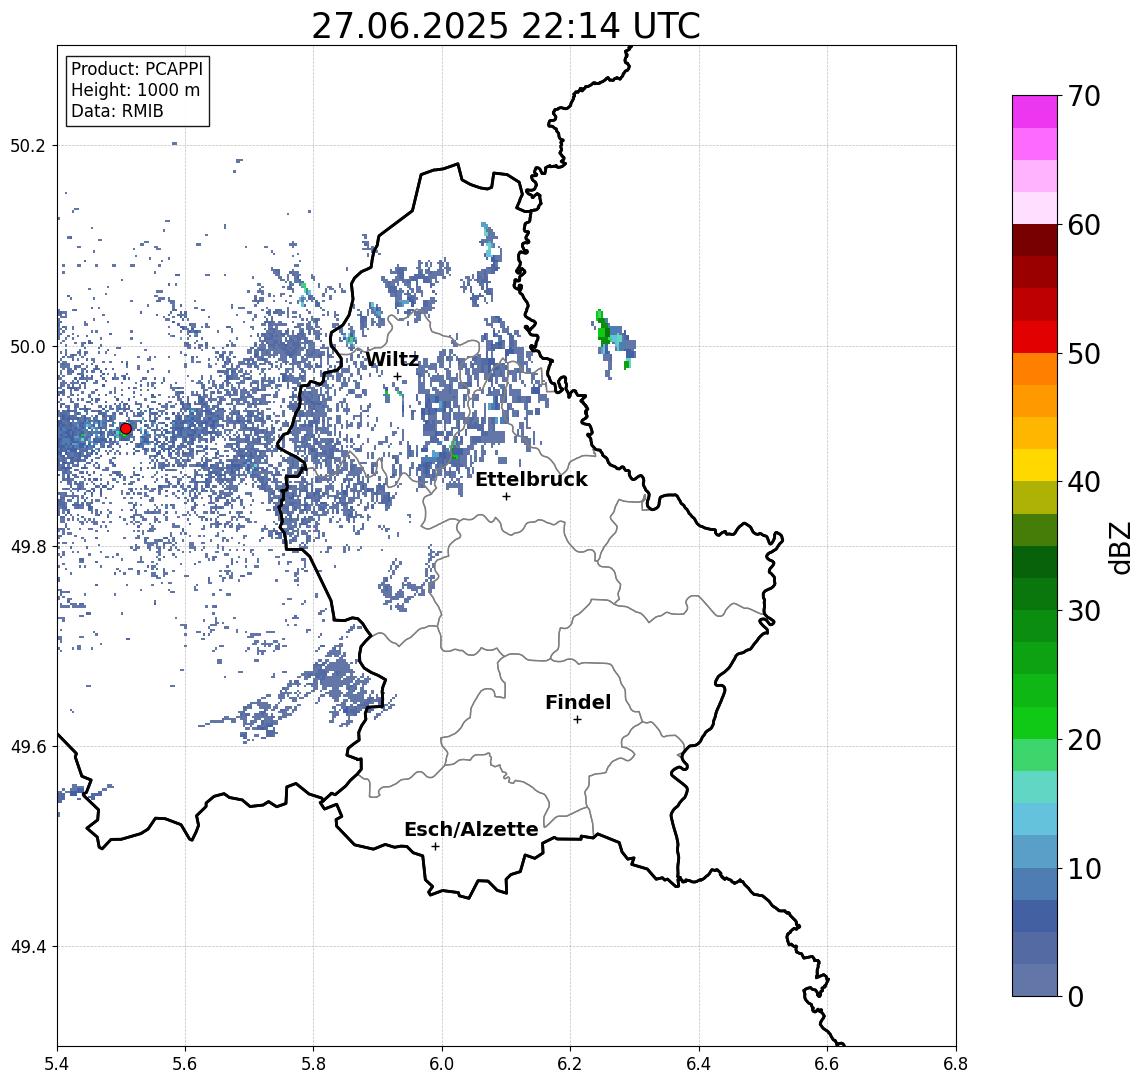Screen dimensions: 1145x1084
Task: Click the longitude tick label 6.8
Action: coord(955,1064)
